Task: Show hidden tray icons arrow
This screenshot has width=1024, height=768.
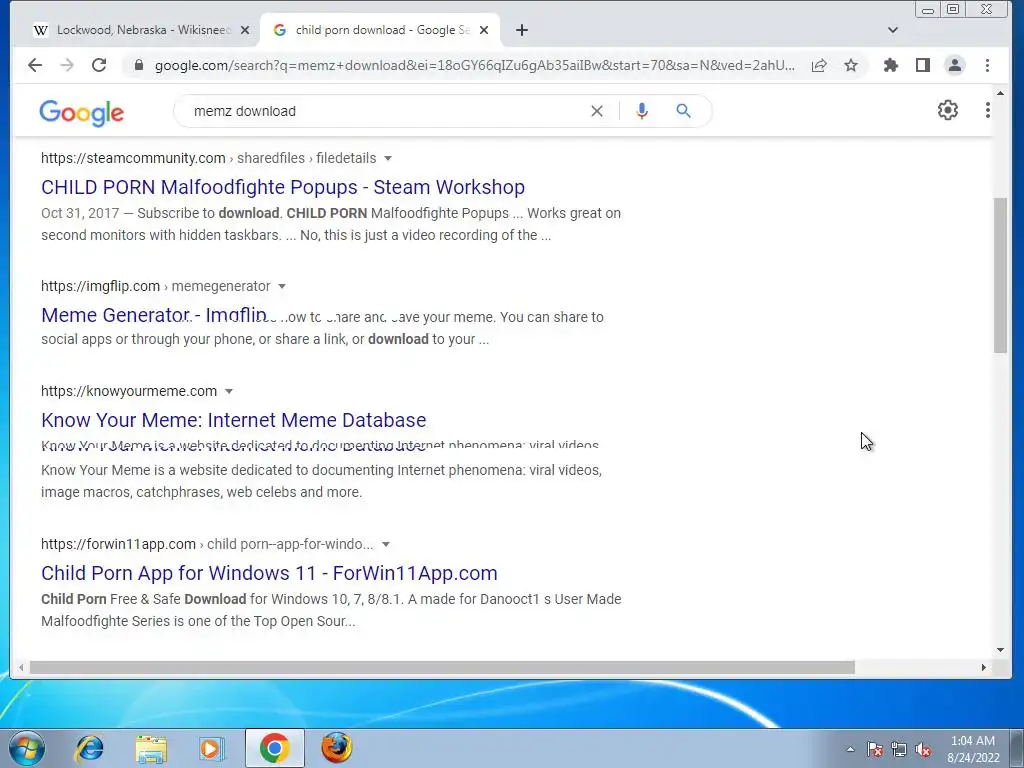Action: coord(850,749)
